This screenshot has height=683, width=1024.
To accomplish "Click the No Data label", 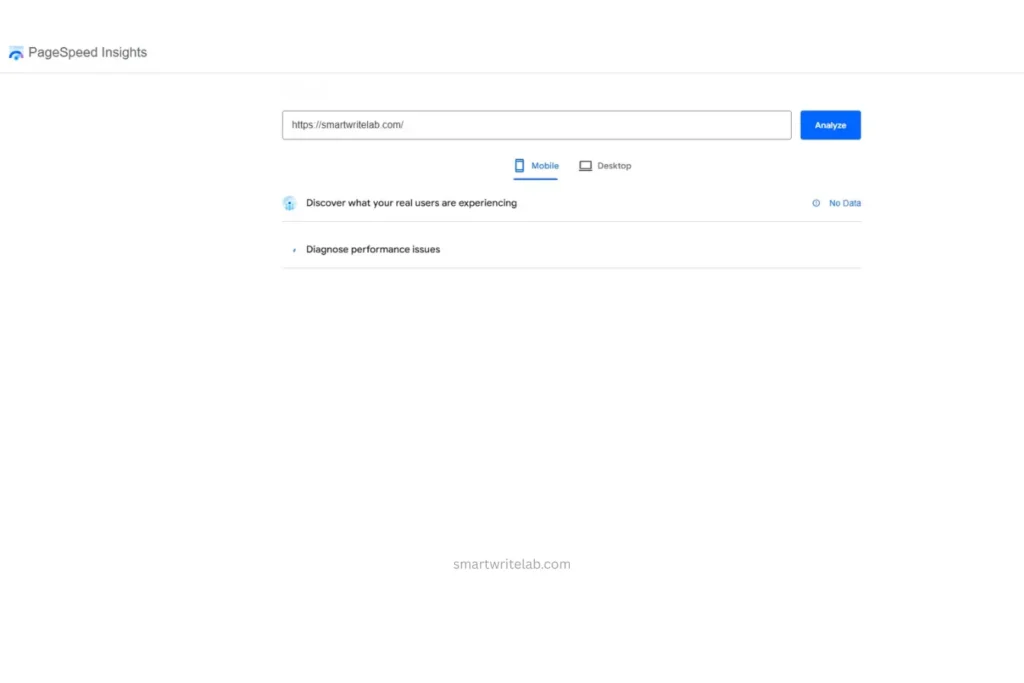I will click(x=844, y=203).
